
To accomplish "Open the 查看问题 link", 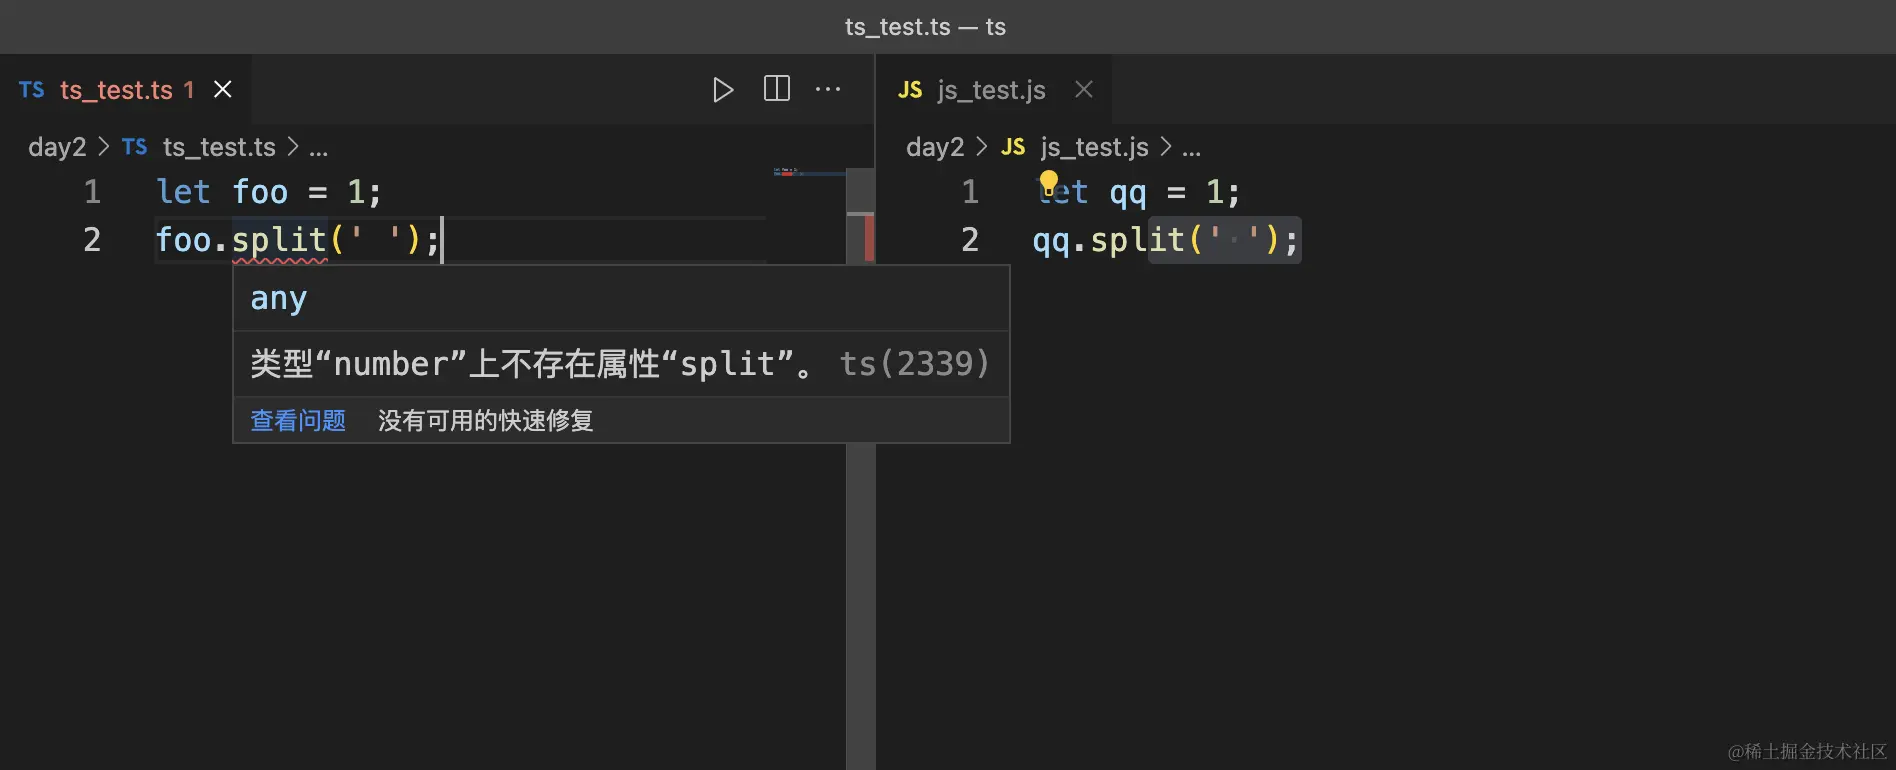I will [298, 420].
